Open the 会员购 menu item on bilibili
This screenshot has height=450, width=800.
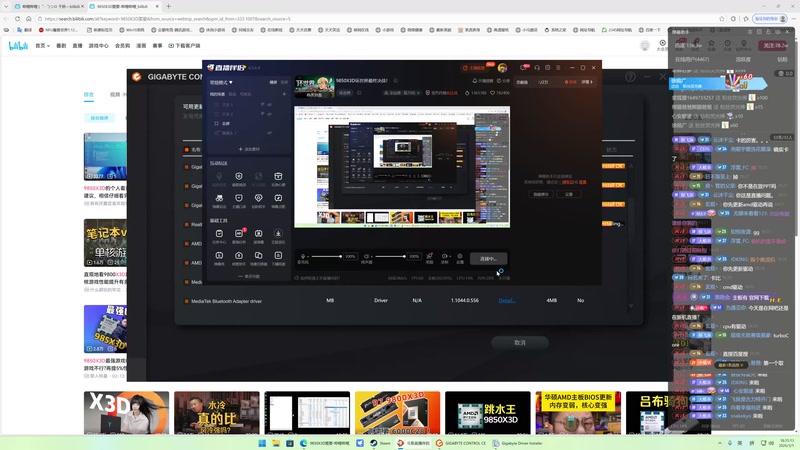click(x=122, y=45)
